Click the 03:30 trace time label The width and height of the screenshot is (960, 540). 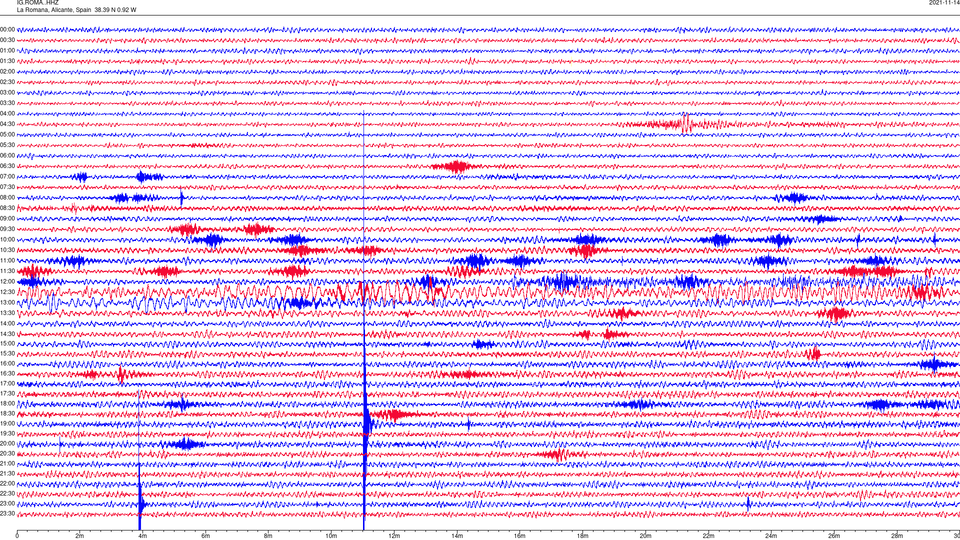[x=7, y=103]
